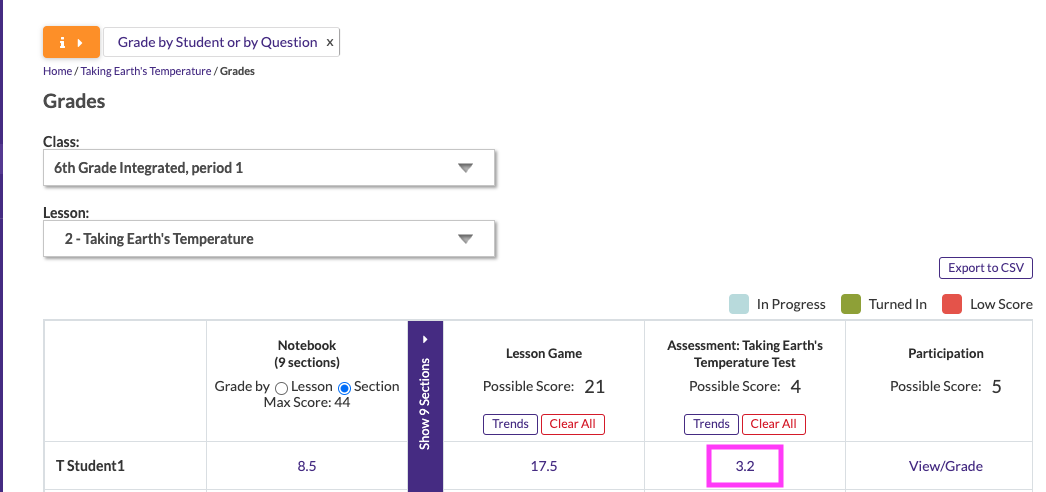The image size is (1046, 492).
Task: Go to Home breadcrumb link
Action: pos(57,72)
